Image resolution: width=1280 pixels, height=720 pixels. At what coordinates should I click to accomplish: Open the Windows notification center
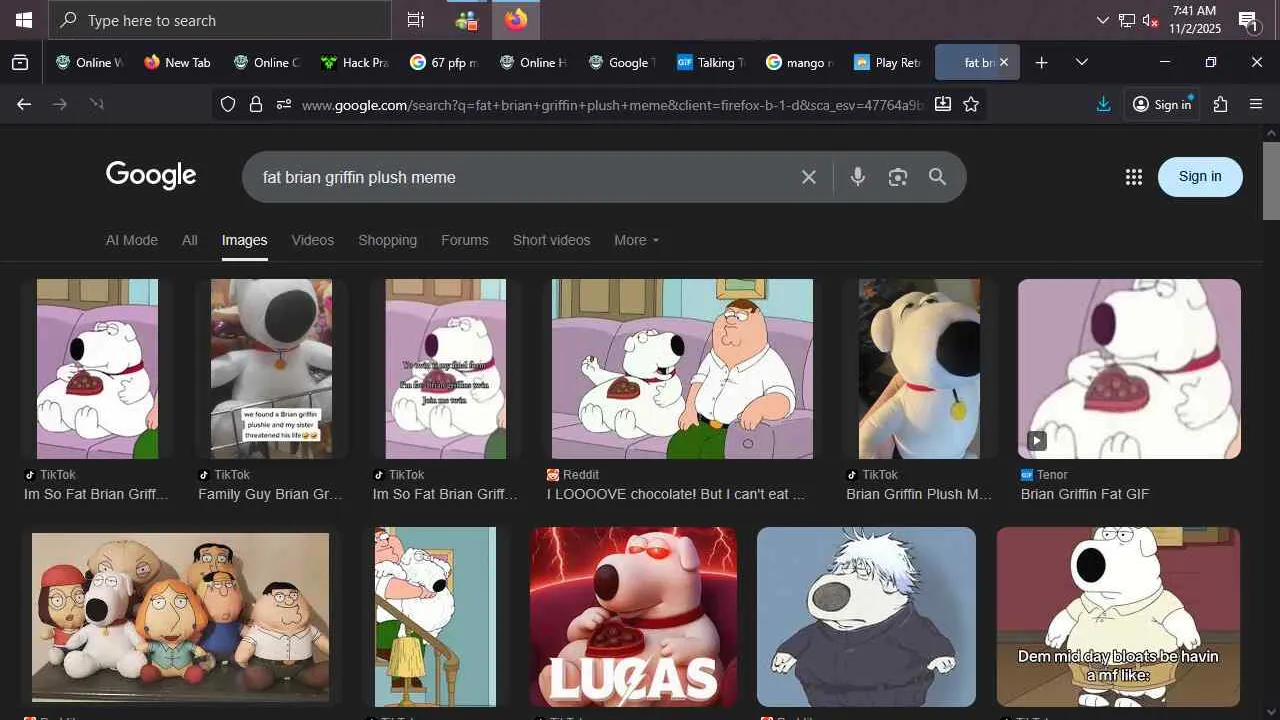tap(1248, 20)
